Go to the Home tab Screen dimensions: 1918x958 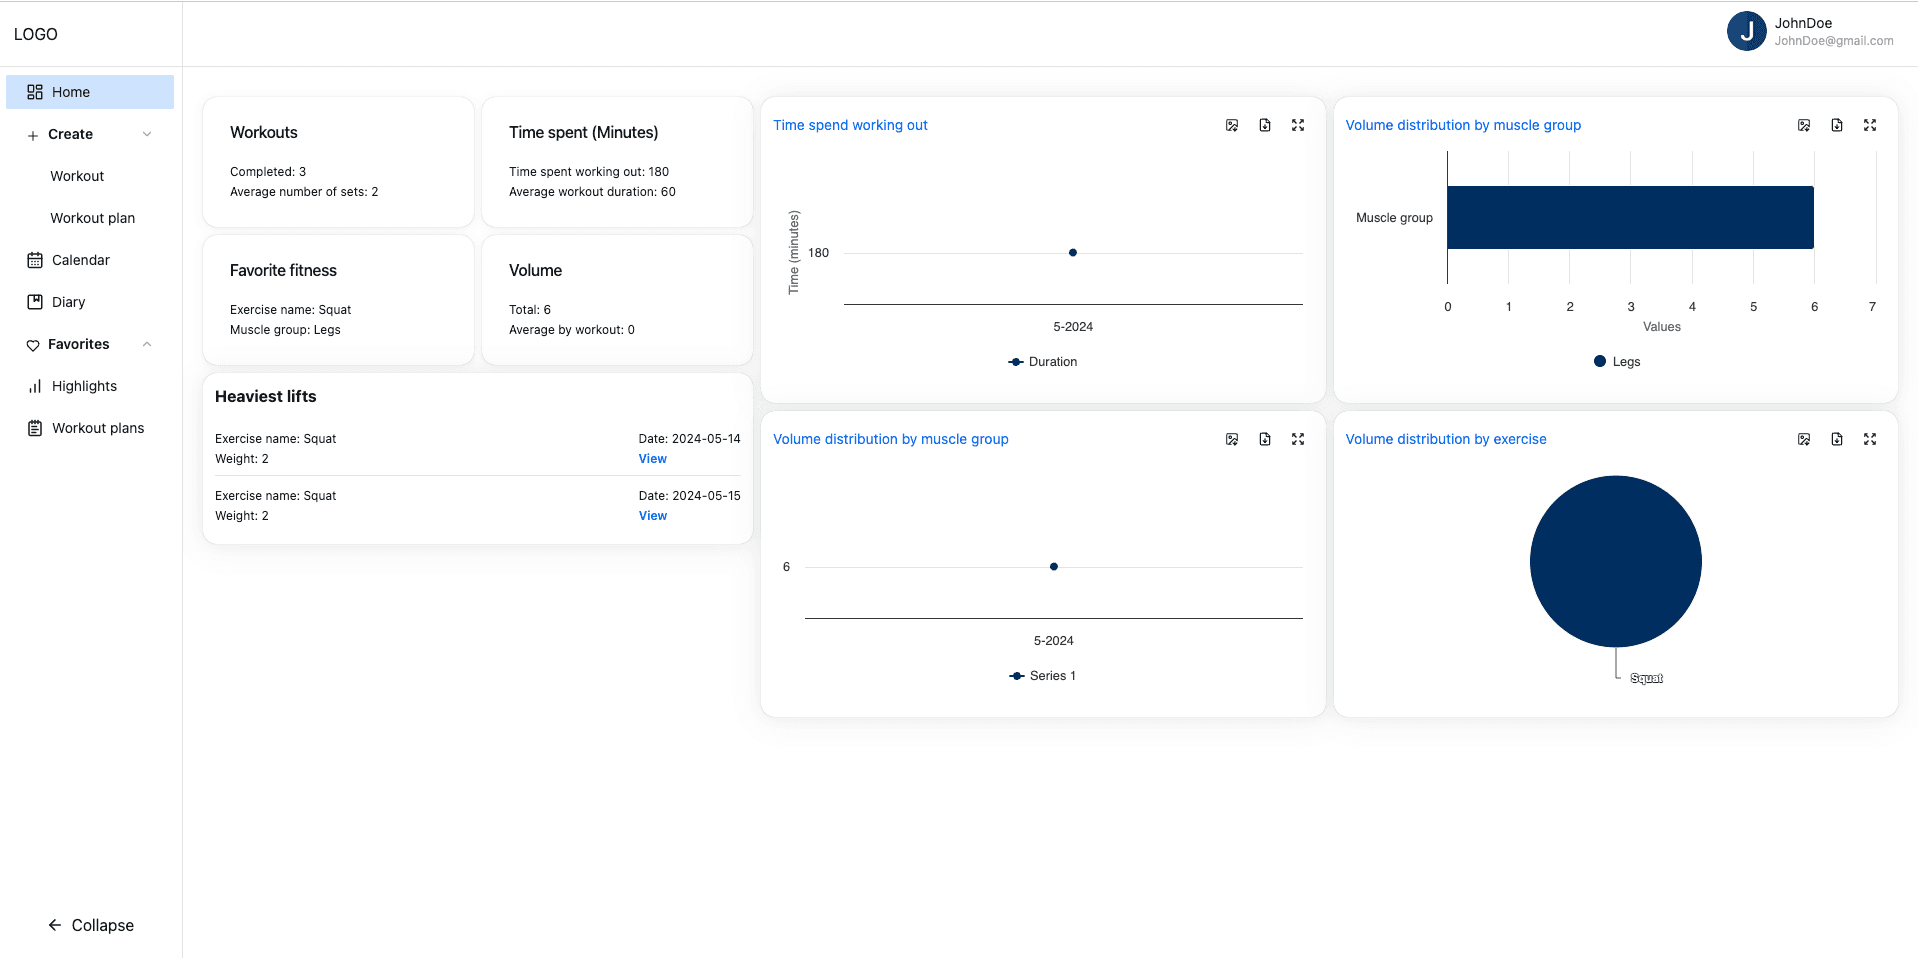(70, 91)
